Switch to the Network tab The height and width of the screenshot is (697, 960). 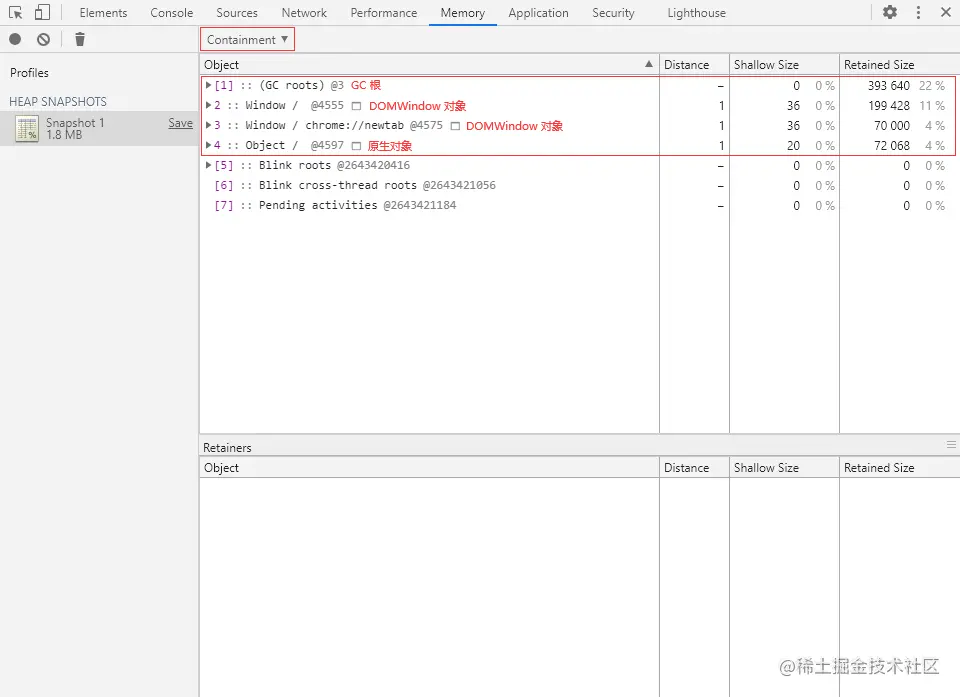[x=304, y=13]
